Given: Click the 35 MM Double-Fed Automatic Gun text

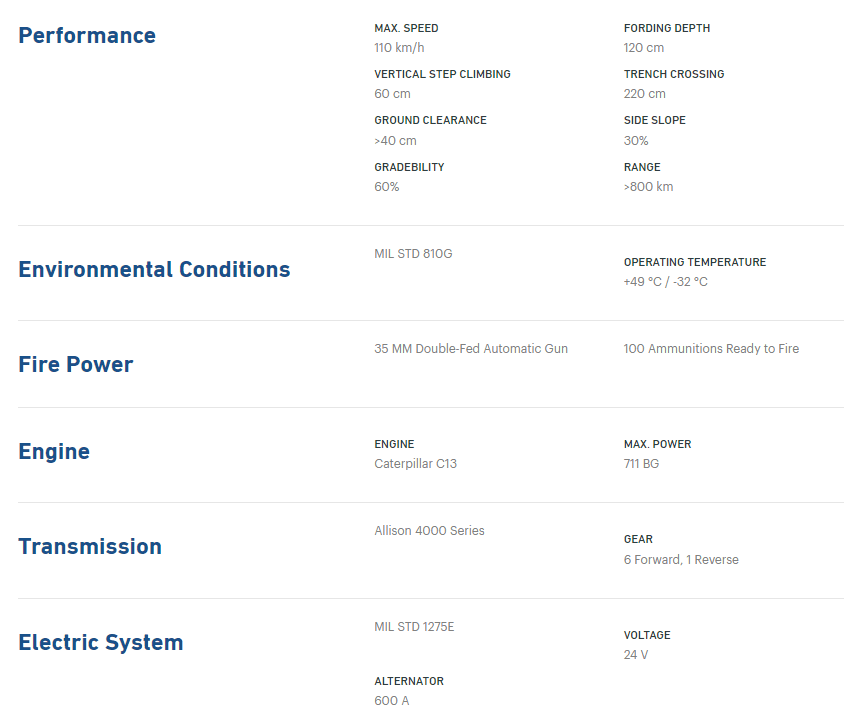Looking at the screenshot, I should [x=471, y=349].
